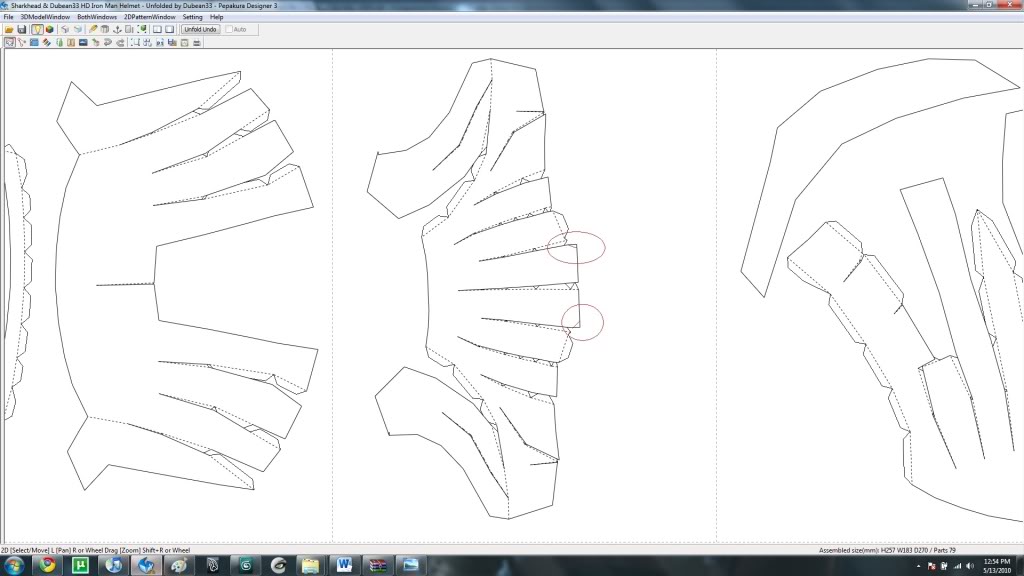Click the network signal tray icon
The width and height of the screenshot is (1024, 576).
click(x=957, y=566)
